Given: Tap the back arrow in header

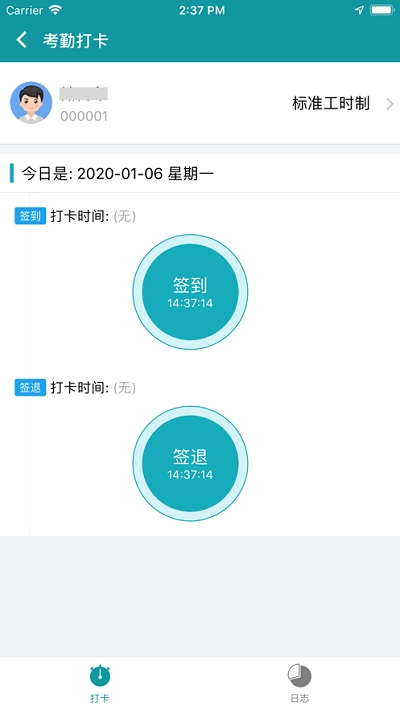Looking at the screenshot, I should tap(21, 40).
